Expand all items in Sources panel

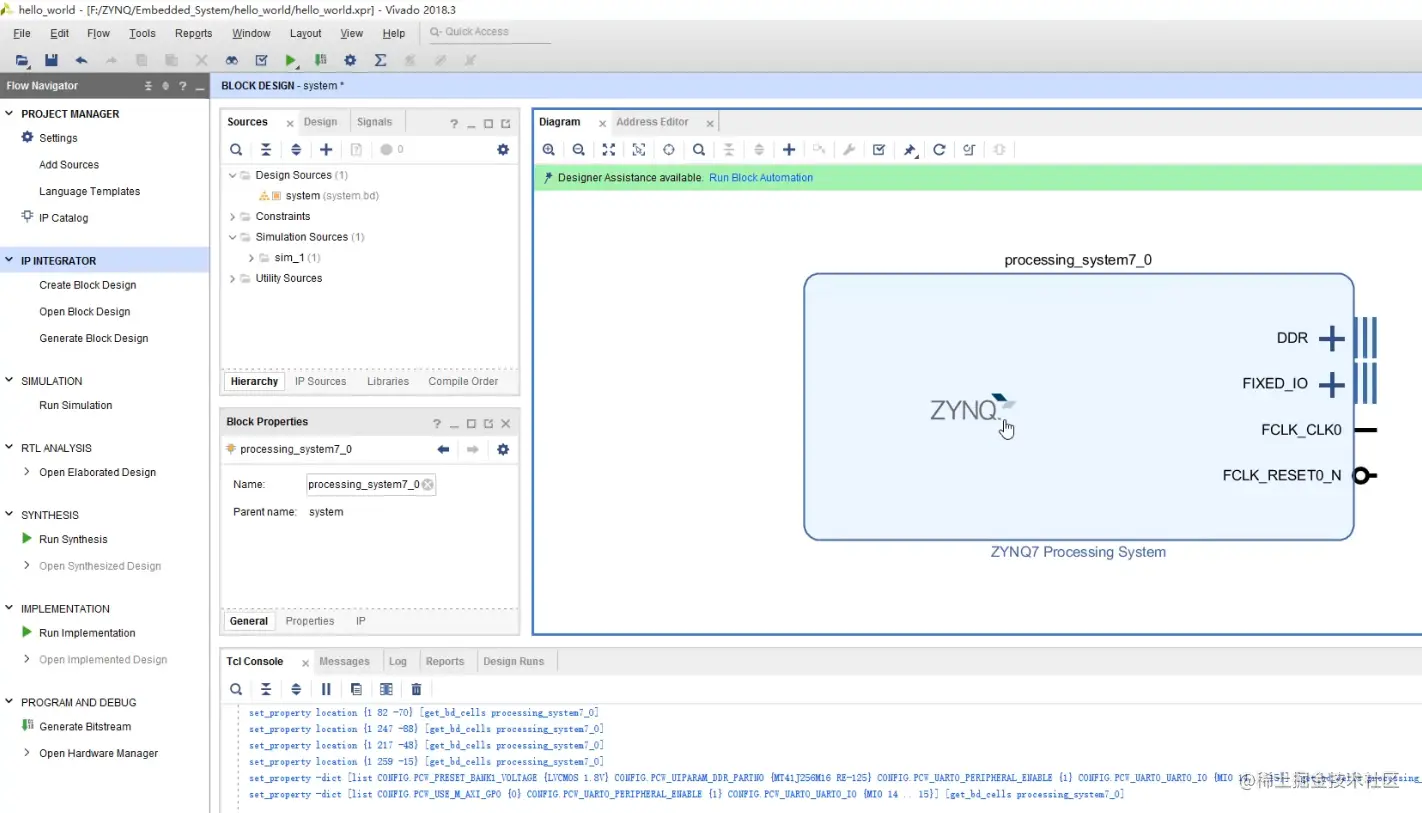coord(296,150)
